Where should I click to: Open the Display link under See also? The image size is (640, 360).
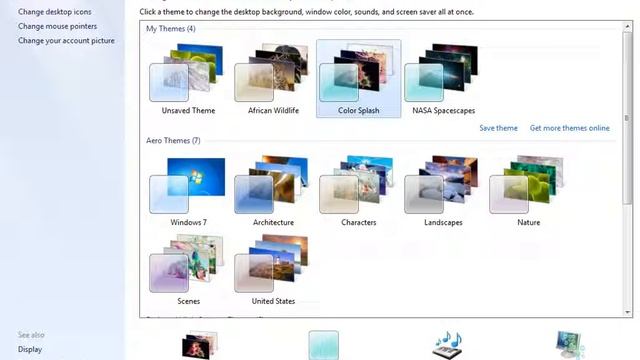pyautogui.click(x=30, y=349)
